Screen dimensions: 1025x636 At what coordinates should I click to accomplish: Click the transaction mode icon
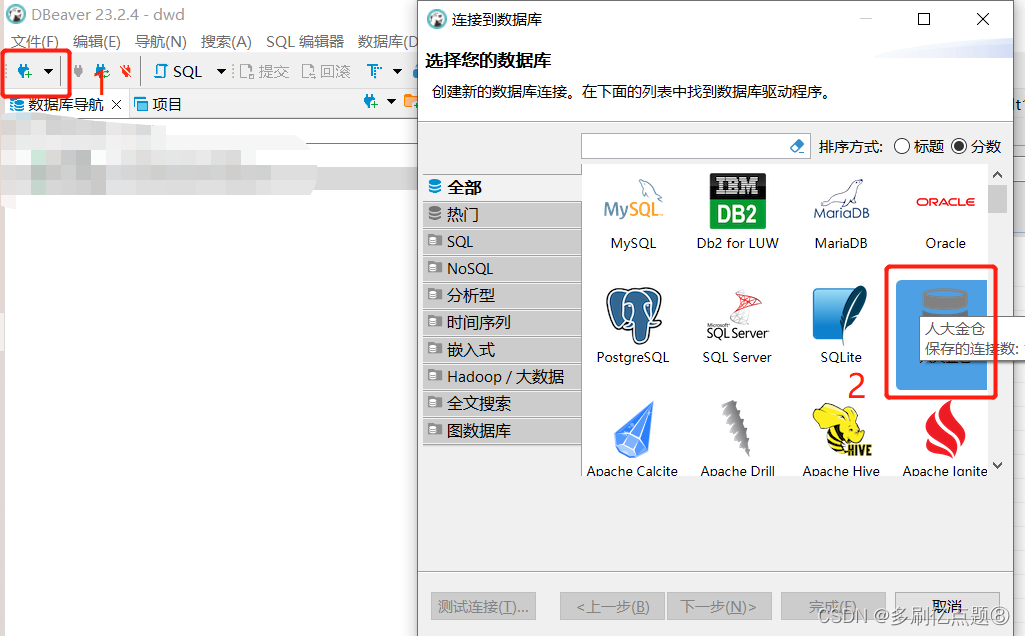[x=375, y=71]
